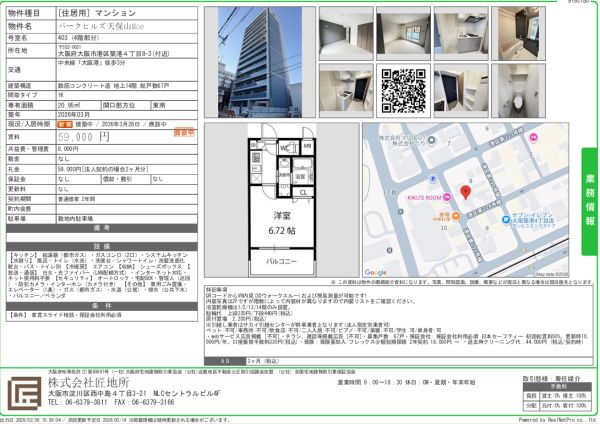Click the 東南 orientation value
The width and height of the screenshot is (600, 424).
[x=159, y=105]
